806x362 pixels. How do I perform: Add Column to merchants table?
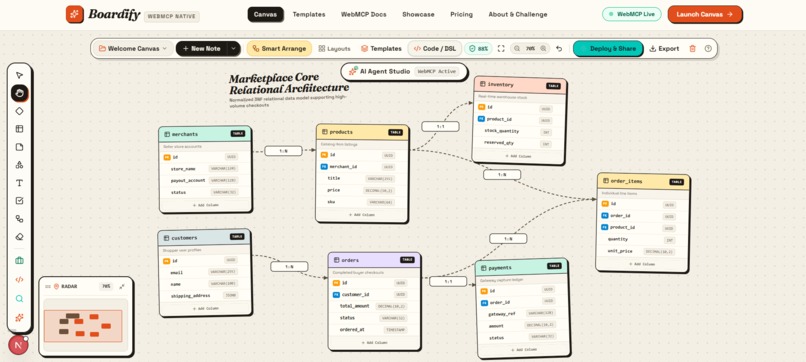click(x=205, y=205)
